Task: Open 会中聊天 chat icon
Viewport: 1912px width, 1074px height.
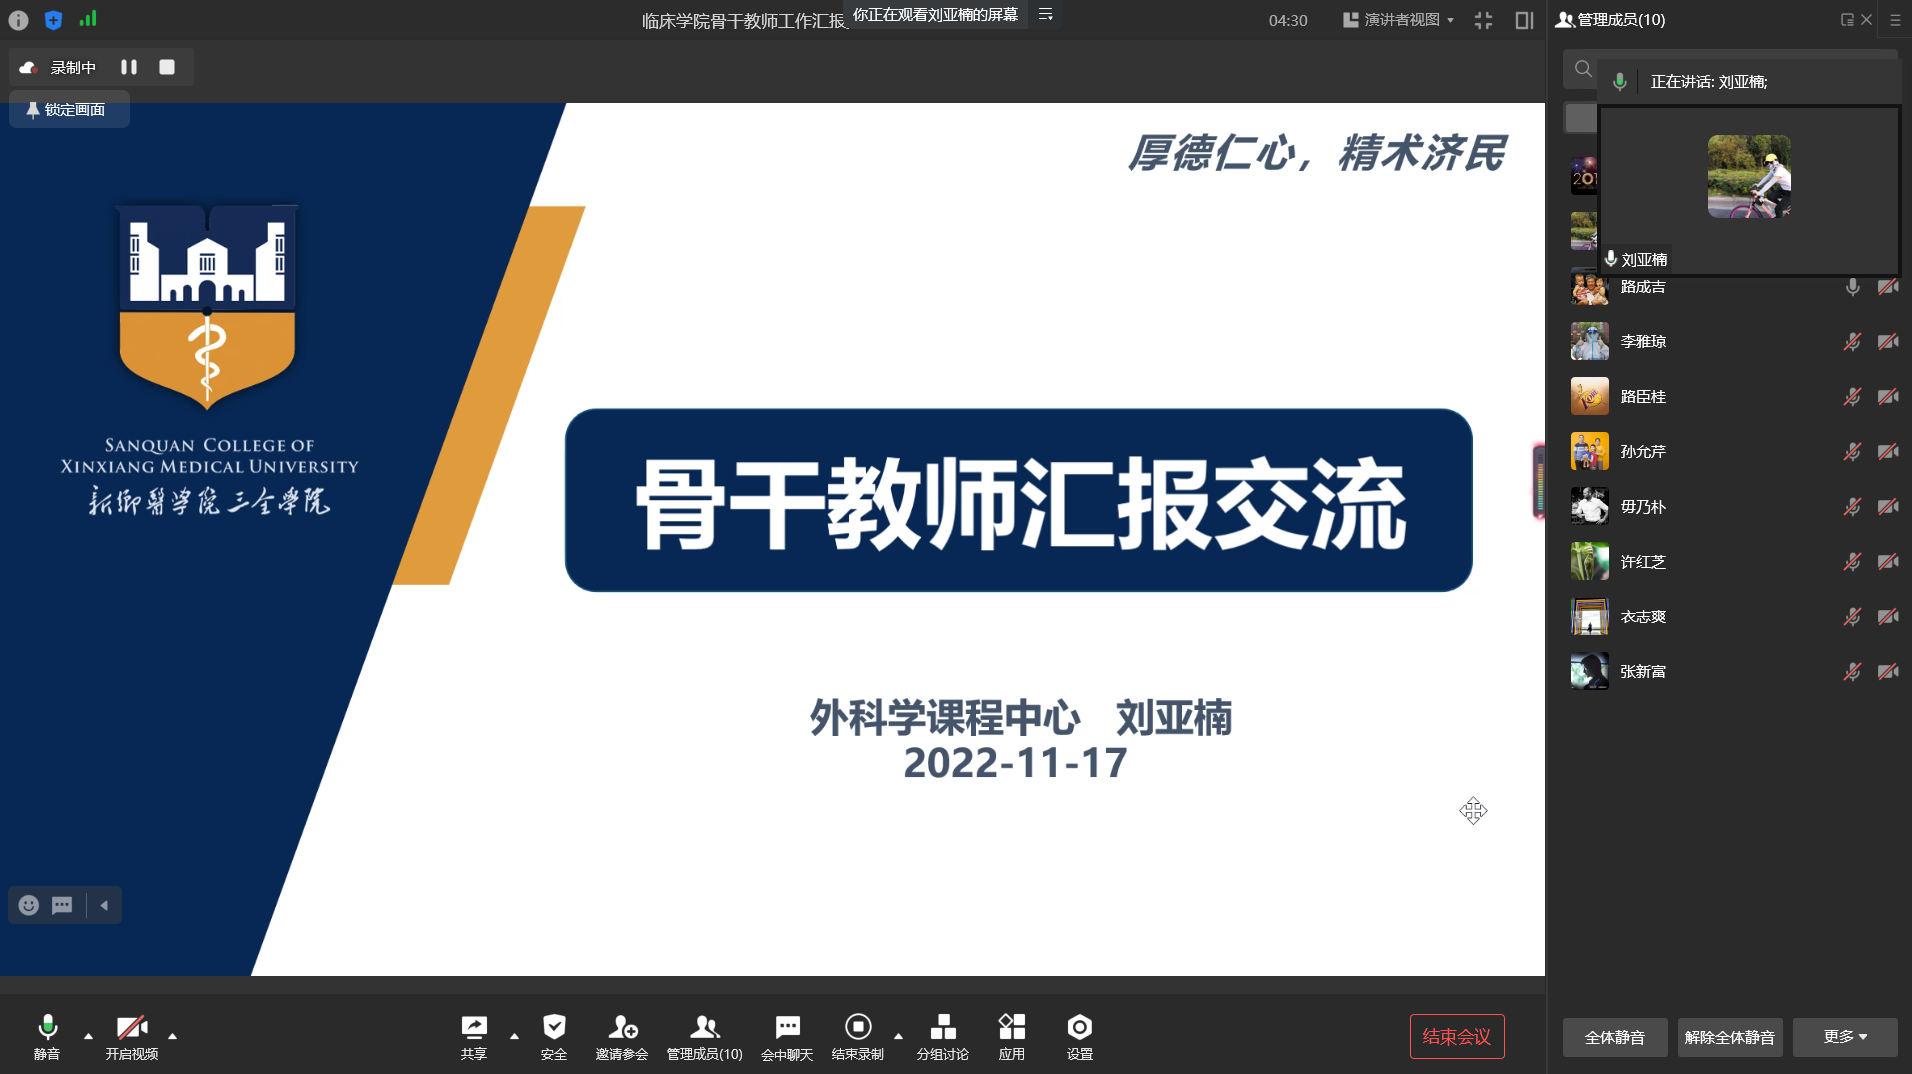Action: point(787,1028)
